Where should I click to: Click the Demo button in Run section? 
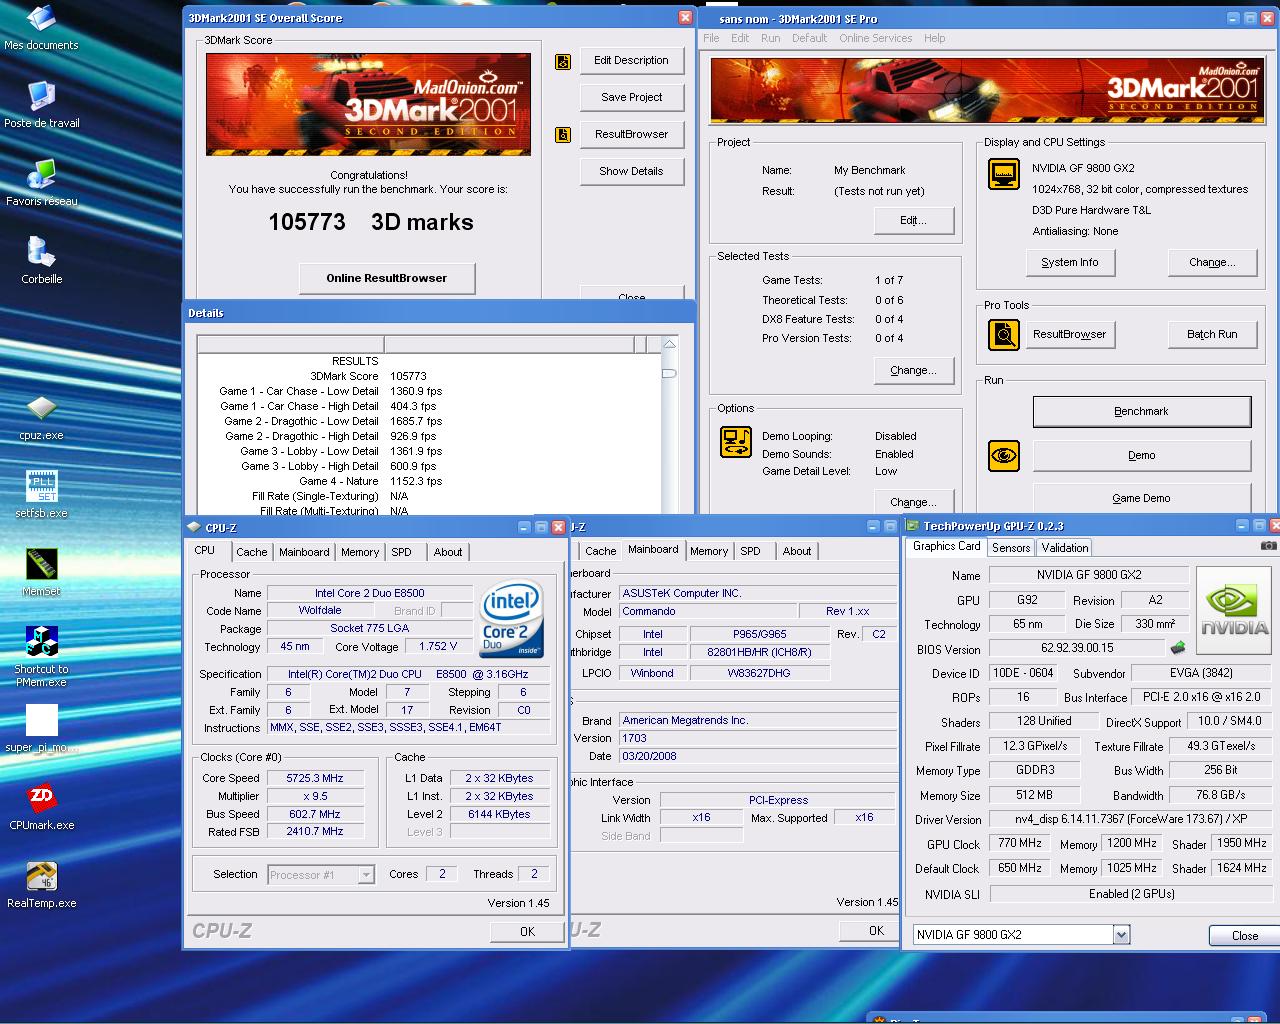(1141, 455)
